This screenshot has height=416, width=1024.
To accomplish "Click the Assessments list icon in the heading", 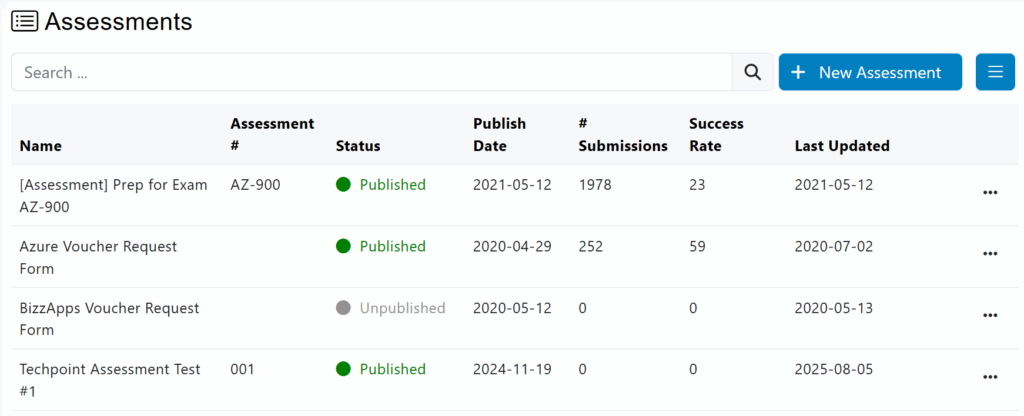I will [x=25, y=21].
